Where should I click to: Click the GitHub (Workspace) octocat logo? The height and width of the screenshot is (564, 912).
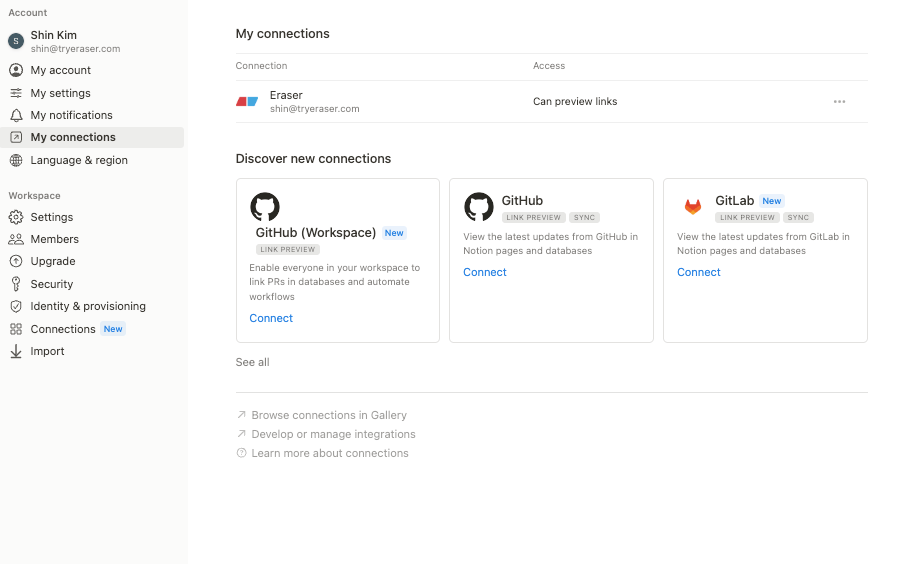tap(265, 207)
